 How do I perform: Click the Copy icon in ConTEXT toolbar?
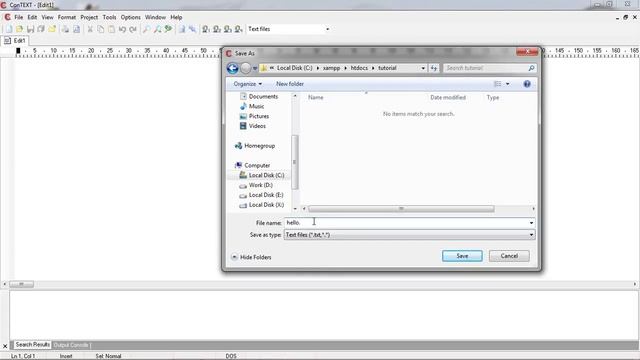(100, 29)
